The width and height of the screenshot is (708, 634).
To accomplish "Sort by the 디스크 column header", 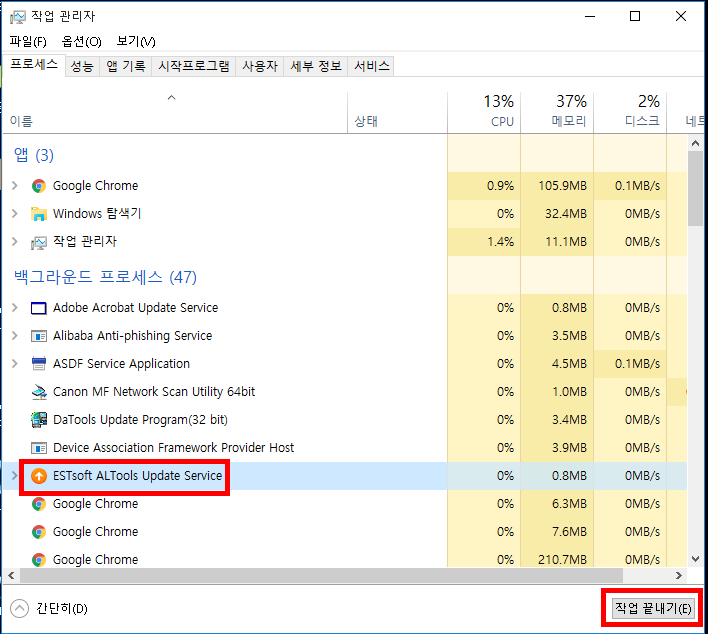I will click(x=630, y=113).
